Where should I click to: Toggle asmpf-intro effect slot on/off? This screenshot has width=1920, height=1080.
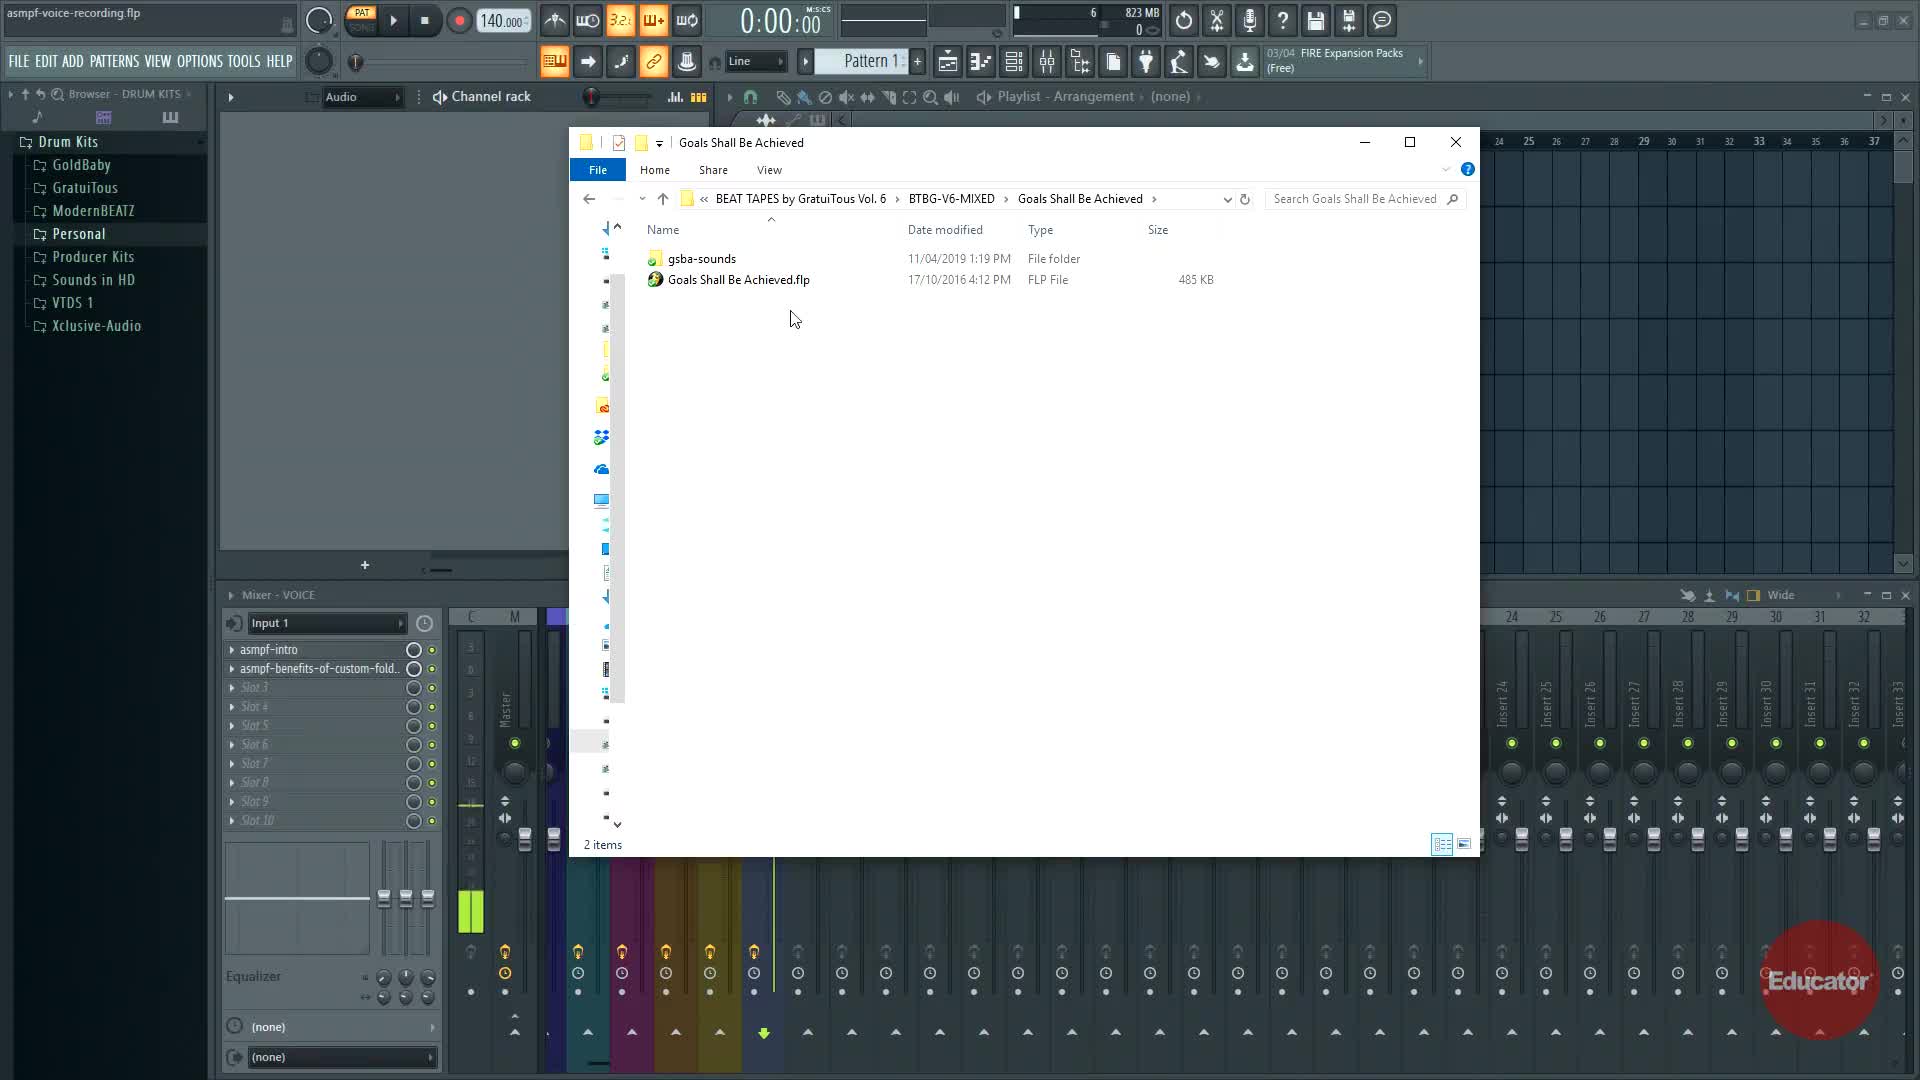point(432,650)
